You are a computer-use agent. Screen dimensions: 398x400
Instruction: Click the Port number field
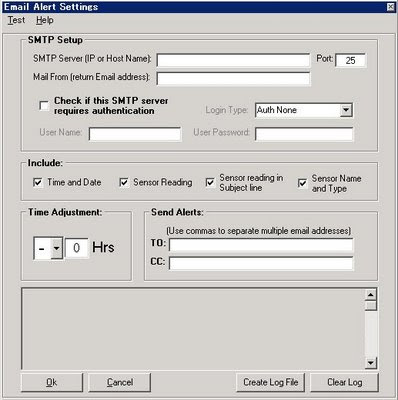(x=350, y=60)
